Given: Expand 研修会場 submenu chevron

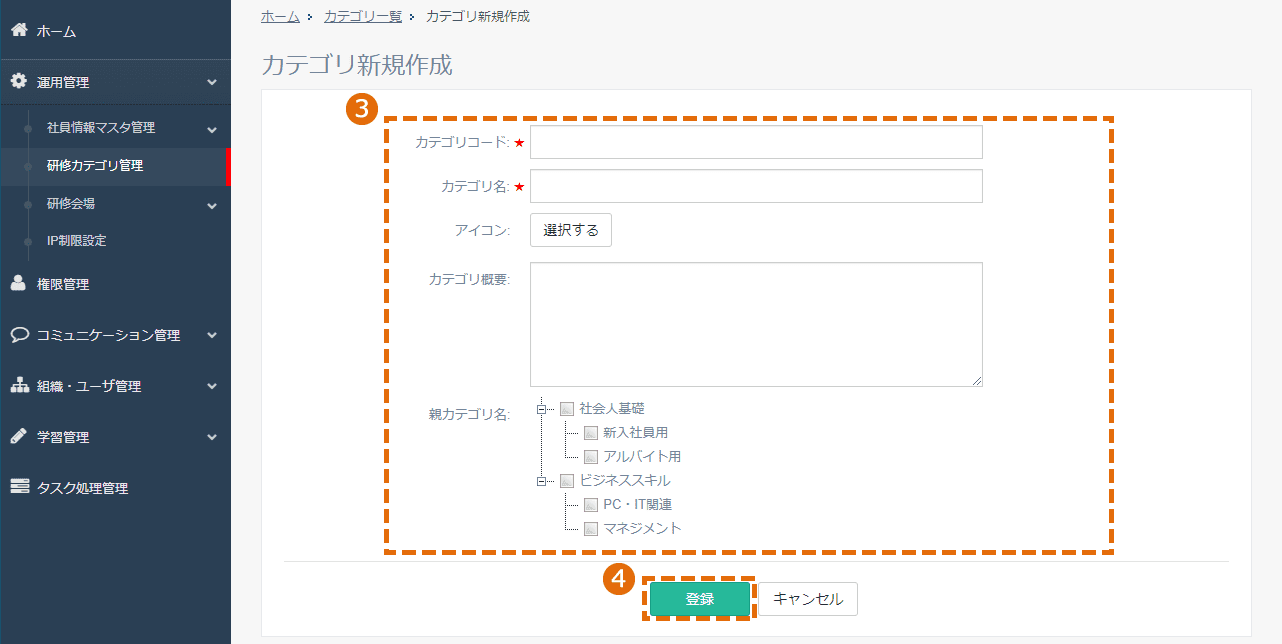Looking at the screenshot, I should (212, 205).
